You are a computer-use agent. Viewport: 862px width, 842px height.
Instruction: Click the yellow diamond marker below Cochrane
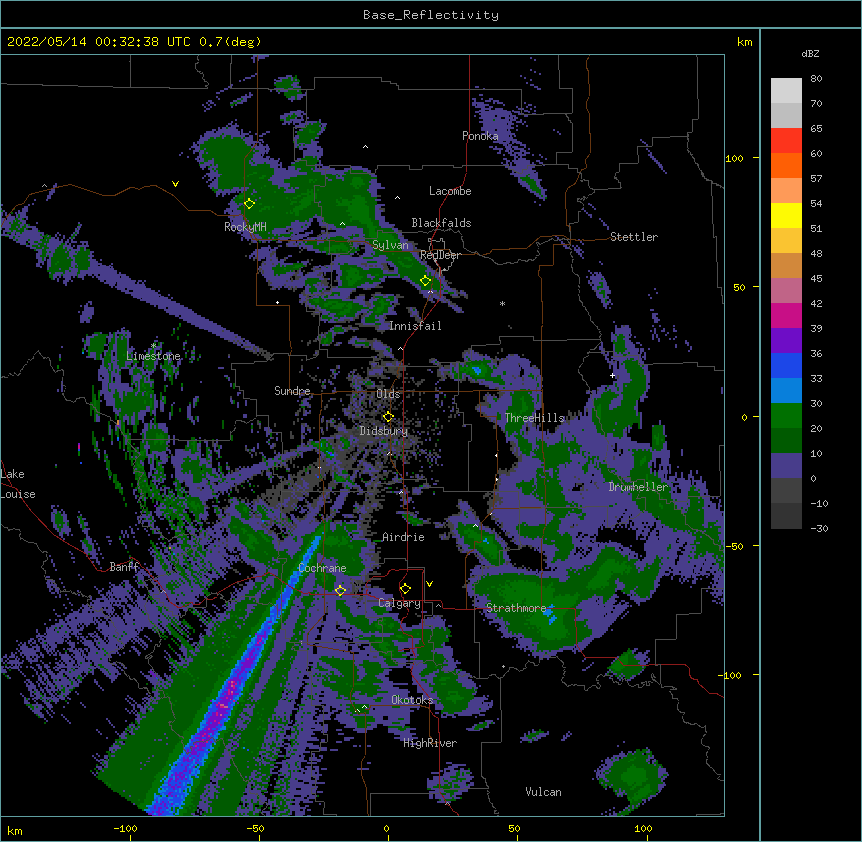click(340, 590)
